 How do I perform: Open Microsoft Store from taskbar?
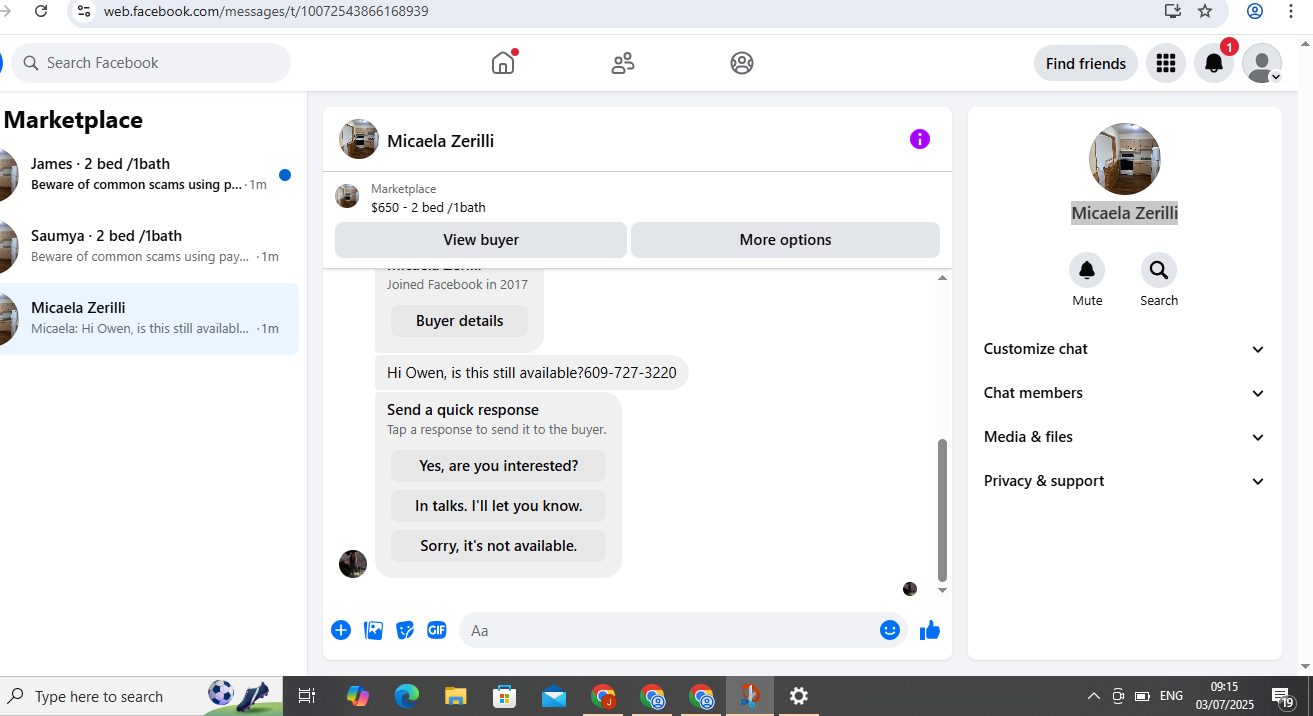click(505, 696)
